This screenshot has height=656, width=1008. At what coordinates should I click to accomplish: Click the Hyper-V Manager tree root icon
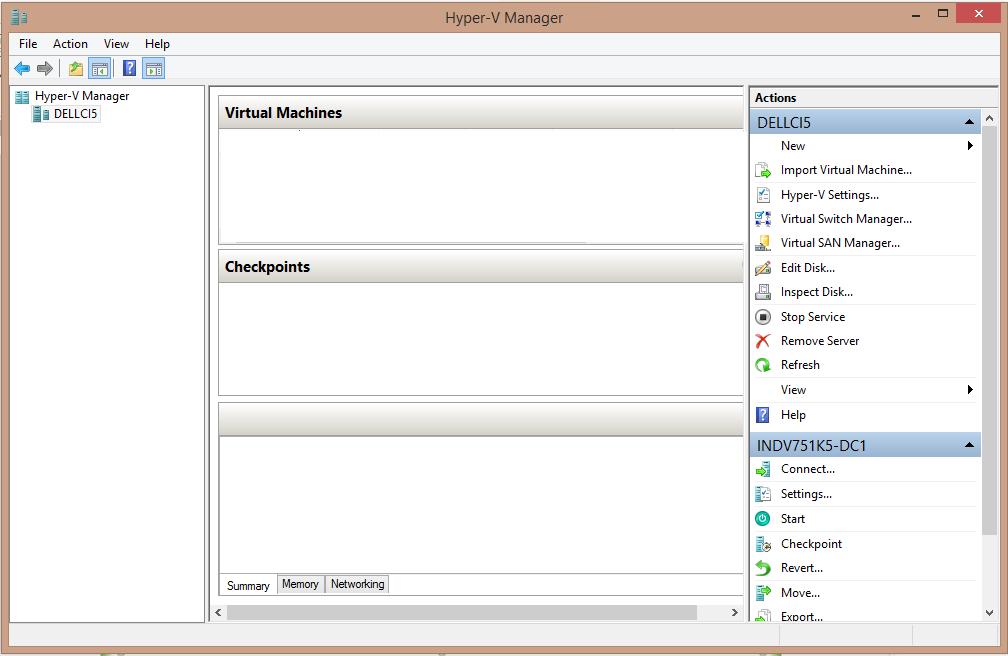click(22, 96)
